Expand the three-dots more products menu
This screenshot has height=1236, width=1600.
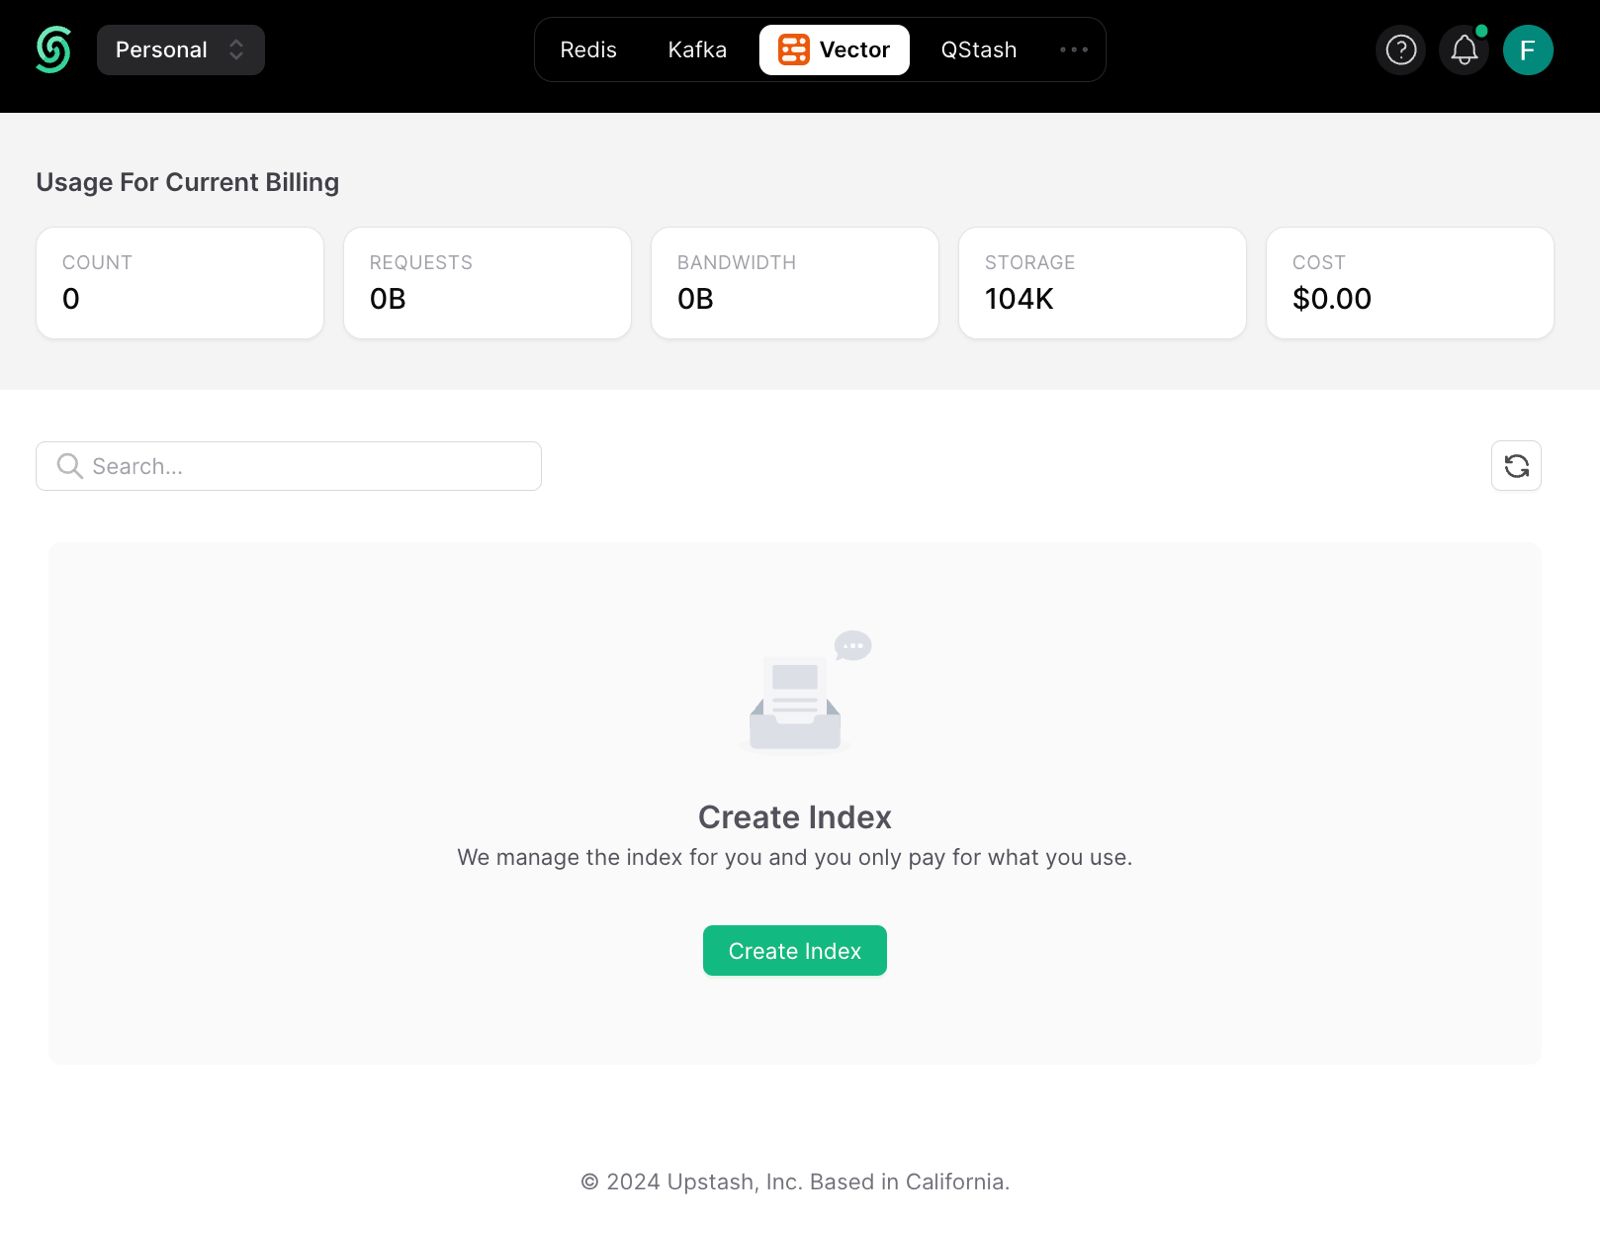point(1073,50)
